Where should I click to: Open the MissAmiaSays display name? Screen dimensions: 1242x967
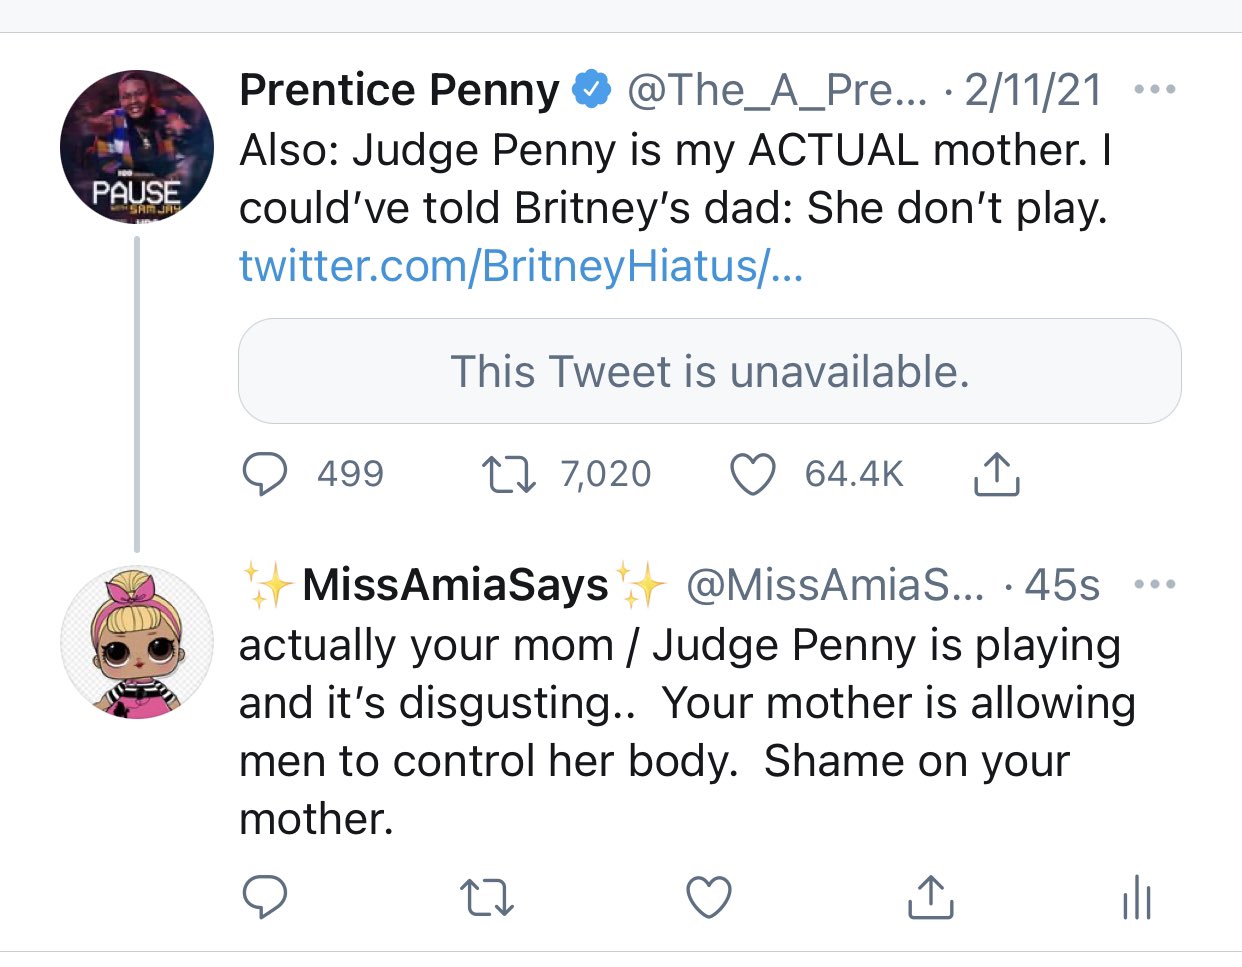(x=455, y=585)
